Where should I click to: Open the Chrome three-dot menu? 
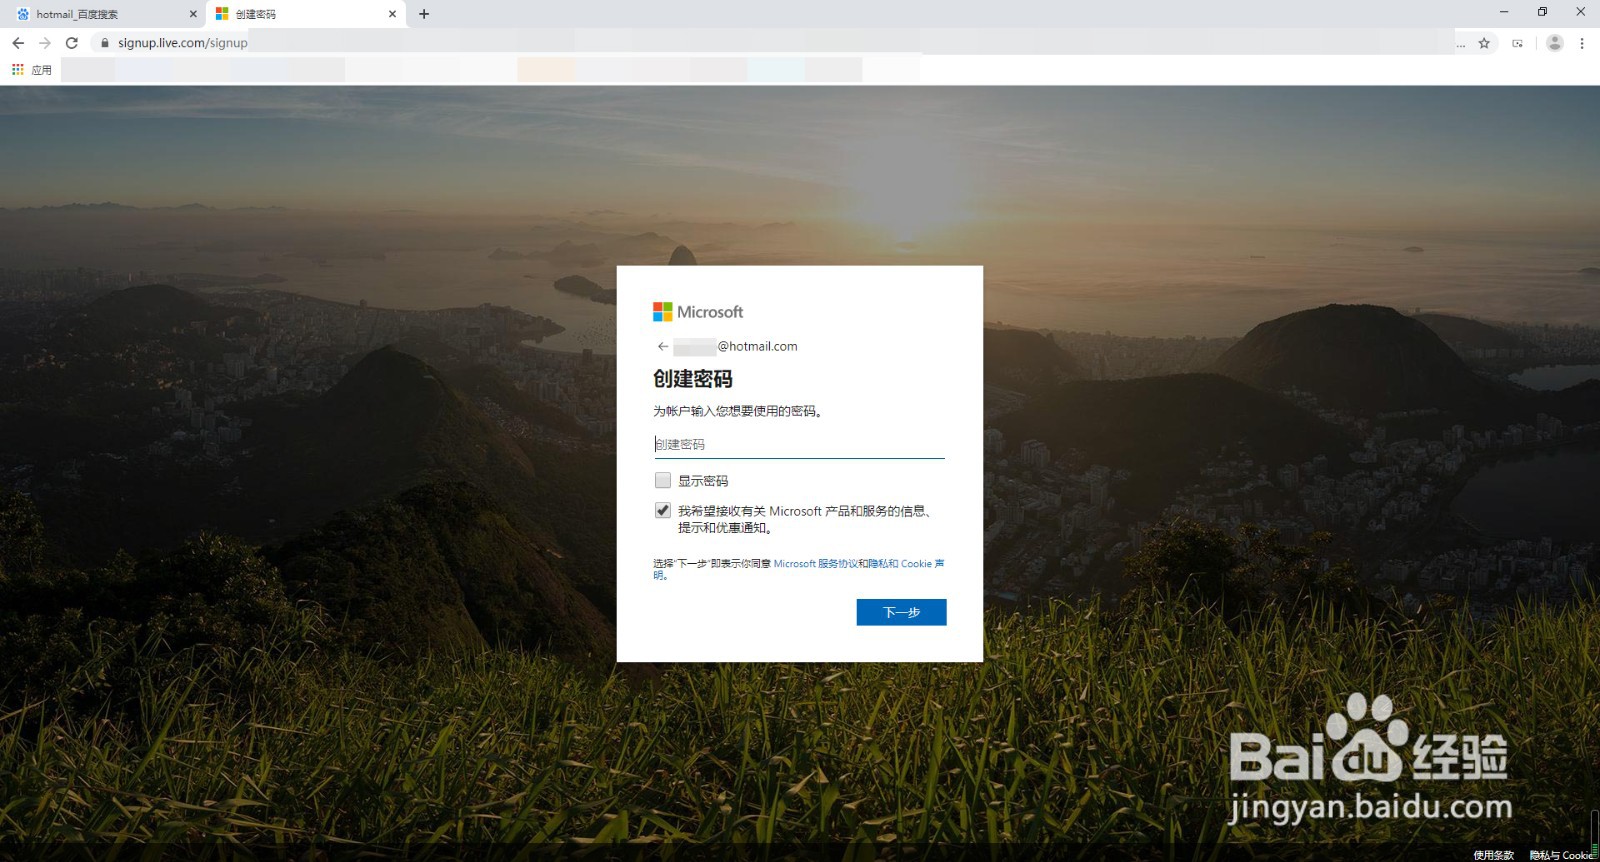(1582, 43)
